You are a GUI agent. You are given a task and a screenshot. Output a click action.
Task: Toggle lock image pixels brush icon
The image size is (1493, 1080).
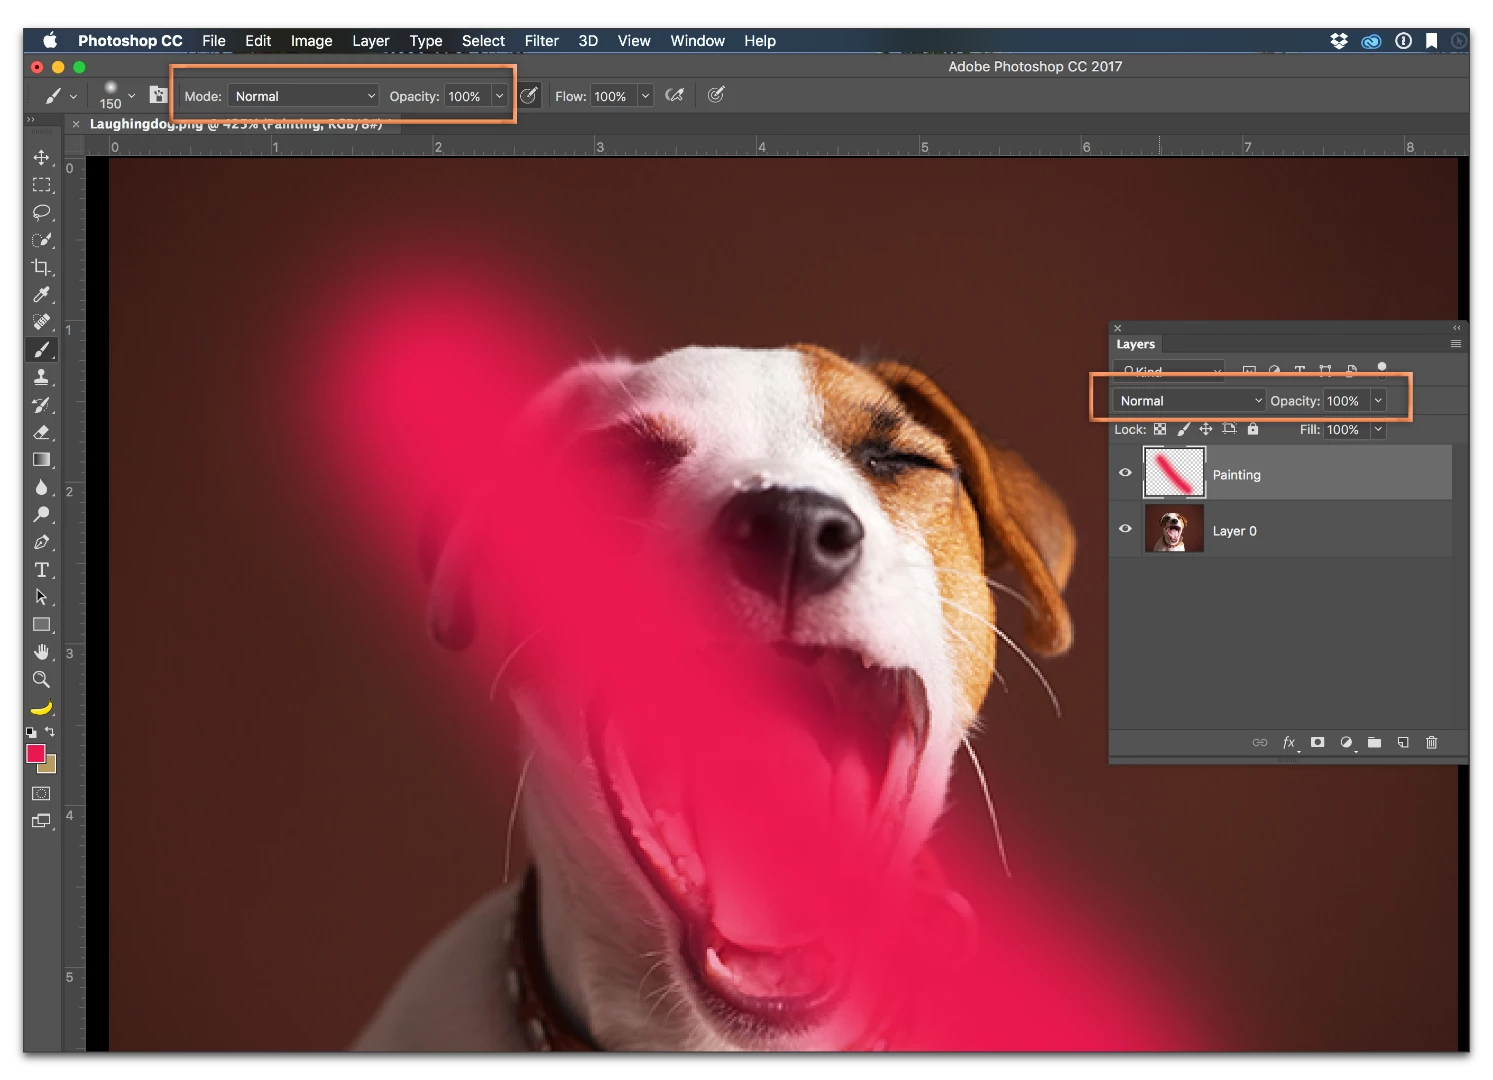click(x=1183, y=429)
